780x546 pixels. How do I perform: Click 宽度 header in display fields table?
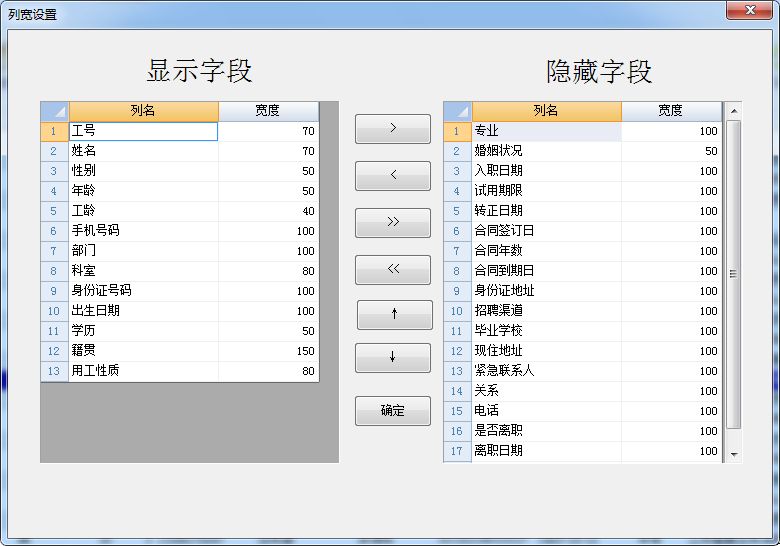pos(269,111)
